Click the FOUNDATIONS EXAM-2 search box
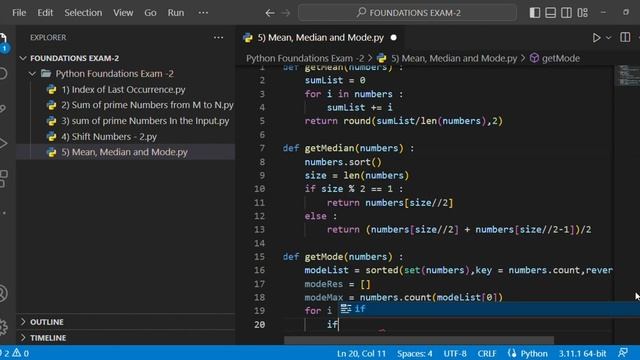This screenshot has height=360, width=640. pos(407,13)
